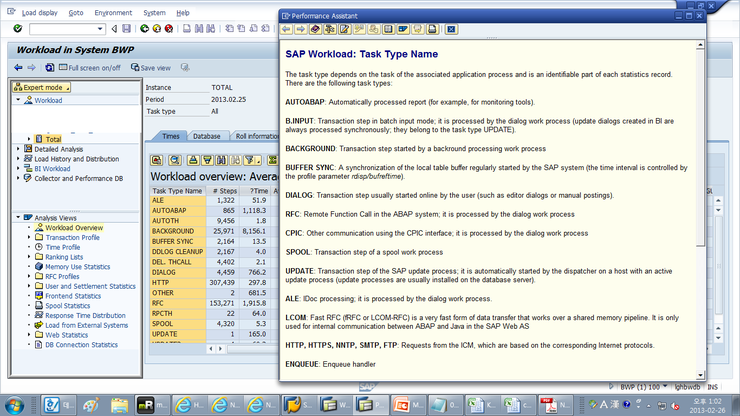Click Edit Documentation pencil icon
740x416 pixels.
coord(345,29)
